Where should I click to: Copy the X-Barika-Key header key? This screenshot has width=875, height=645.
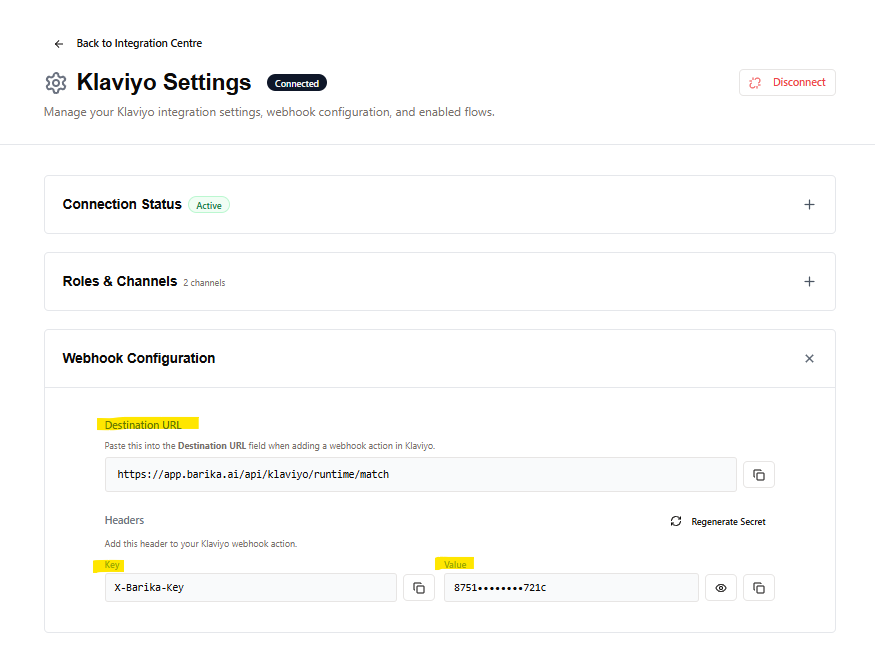coord(419,588)
